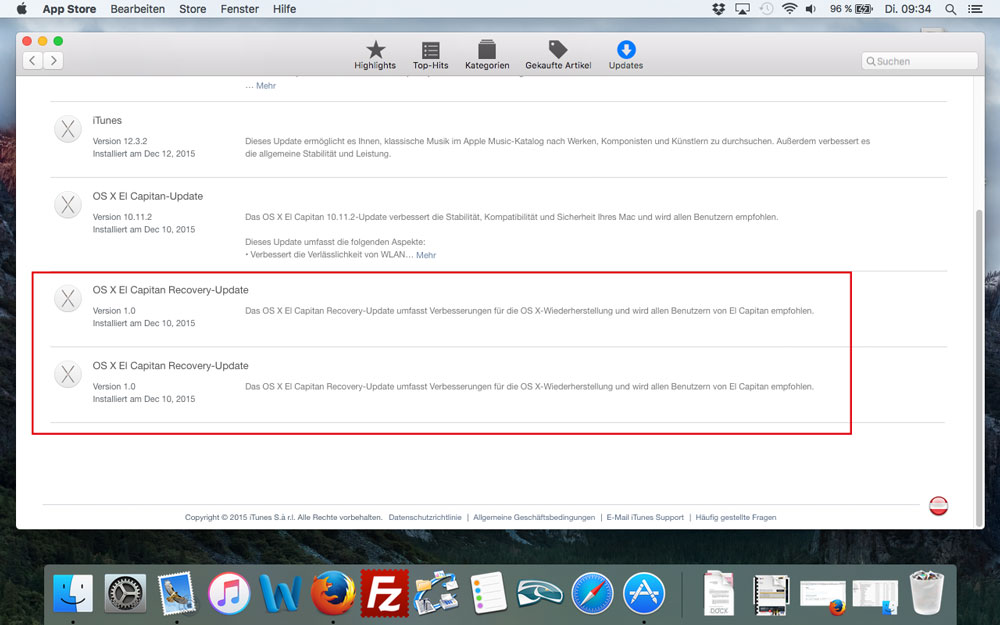Viewport: 1000px width, 625px height.
Task: Click the Wi-Fi status icon
Action: click(x=790, y=9)
